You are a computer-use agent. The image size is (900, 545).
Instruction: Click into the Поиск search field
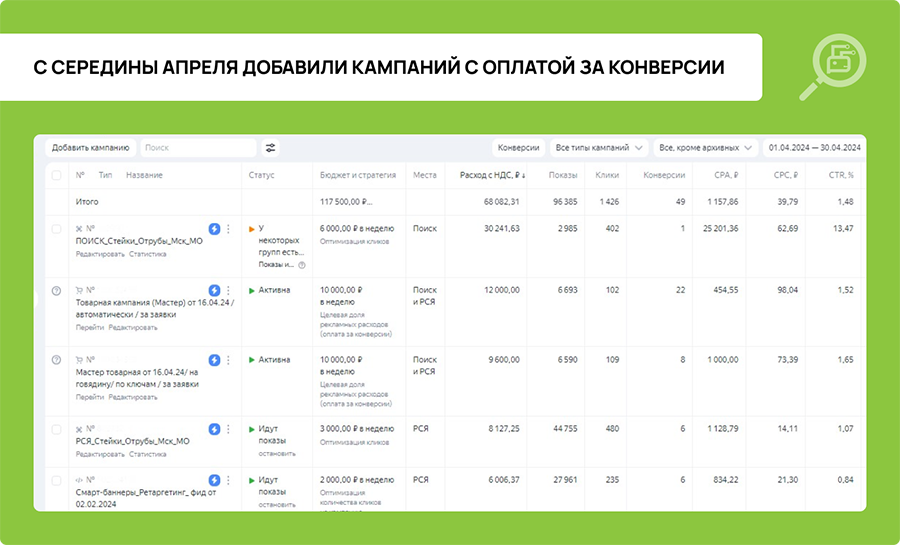pos(198,148)
